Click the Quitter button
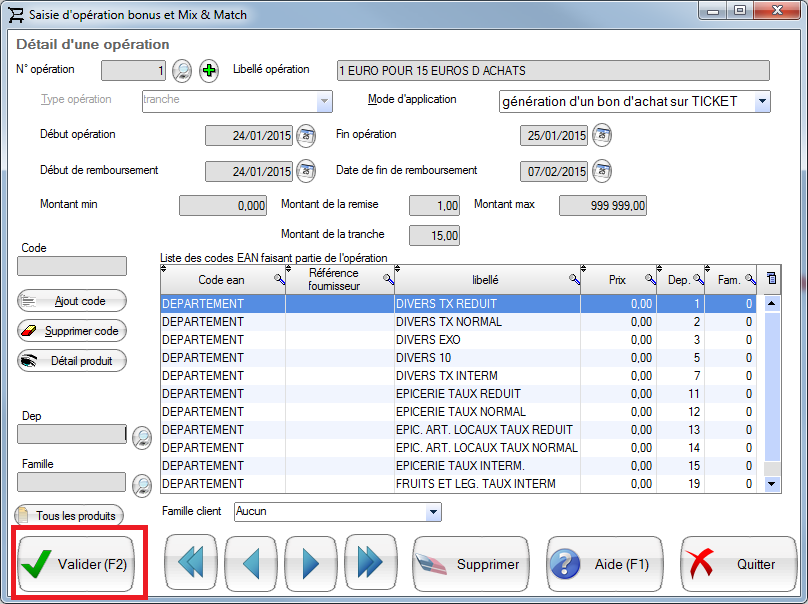The height and width of the screenshot is (604, 808). pyautogui.click(x=739, y=564)
